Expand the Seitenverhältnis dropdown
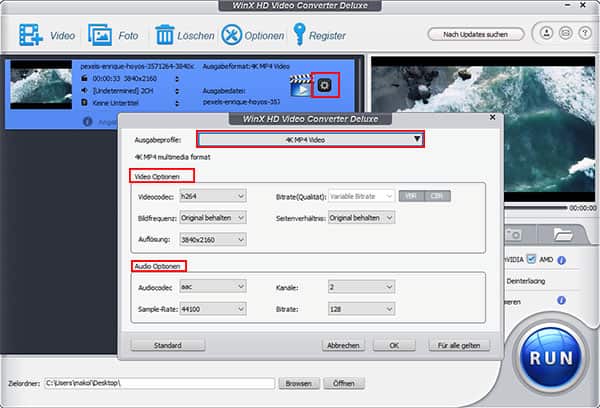The height and width of the screenshot is (408, 600). [361, 218]
